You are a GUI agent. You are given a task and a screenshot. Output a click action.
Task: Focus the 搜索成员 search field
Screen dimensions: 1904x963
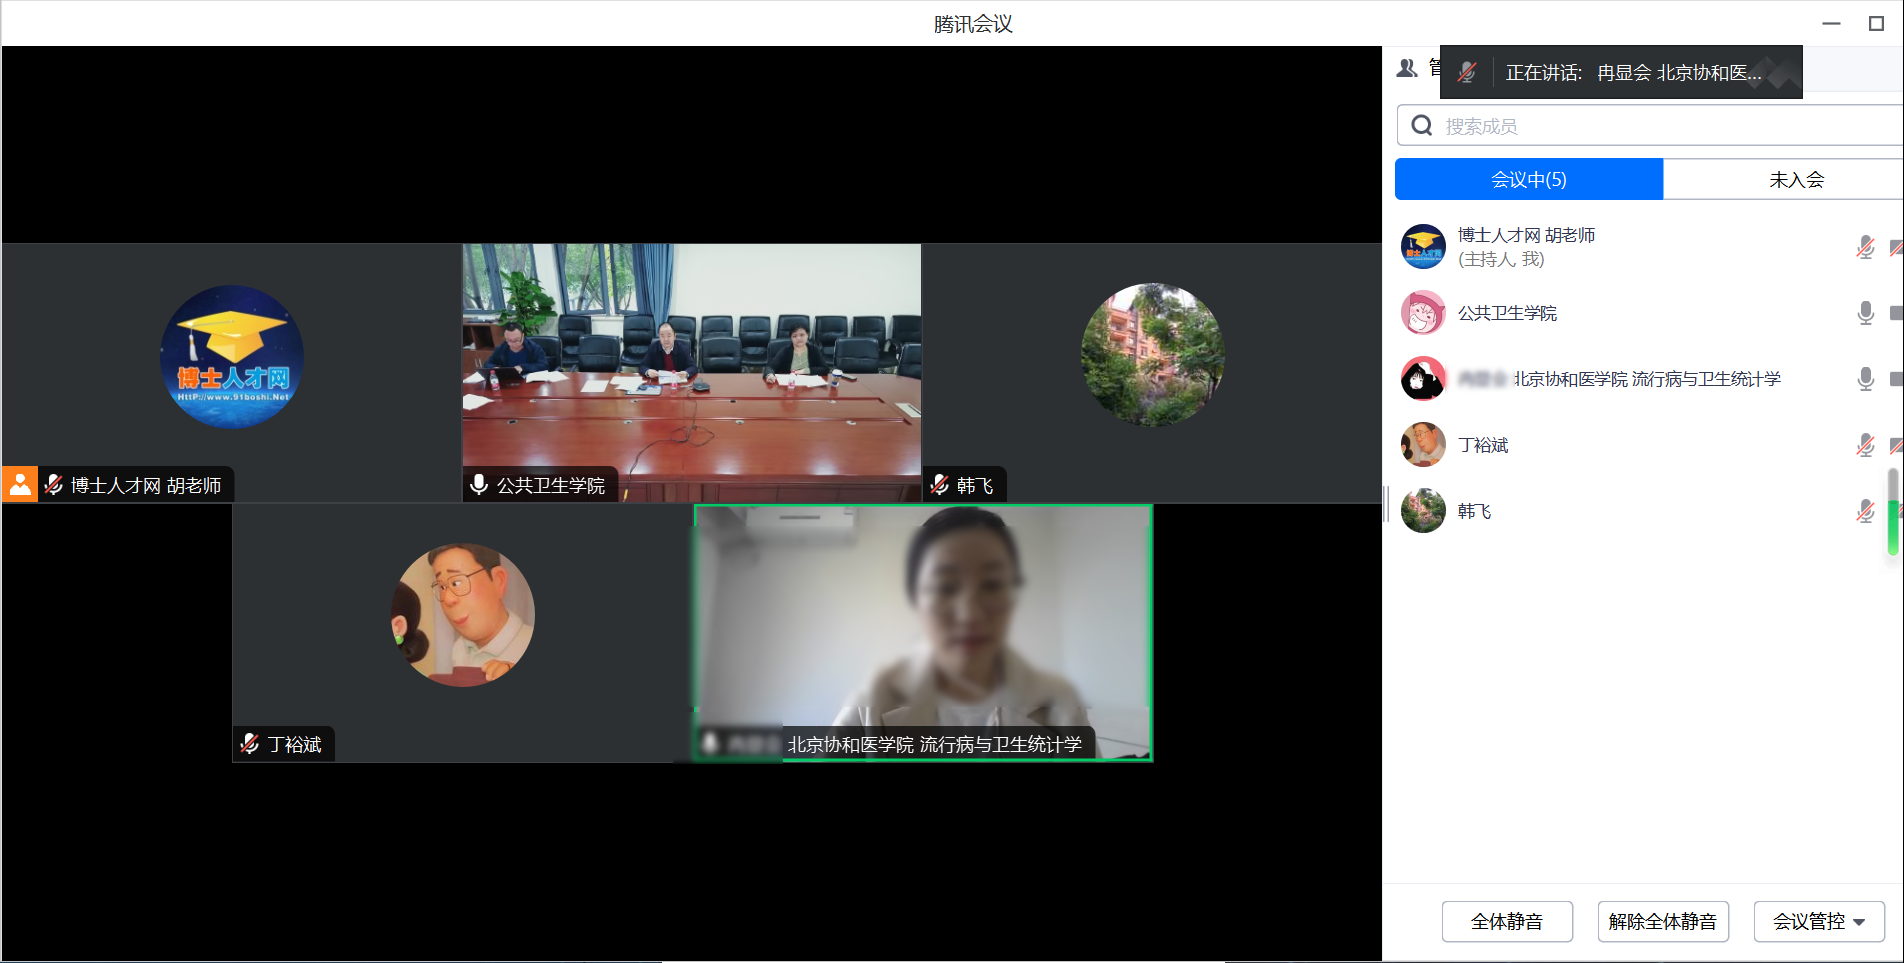pos(1650,126)
